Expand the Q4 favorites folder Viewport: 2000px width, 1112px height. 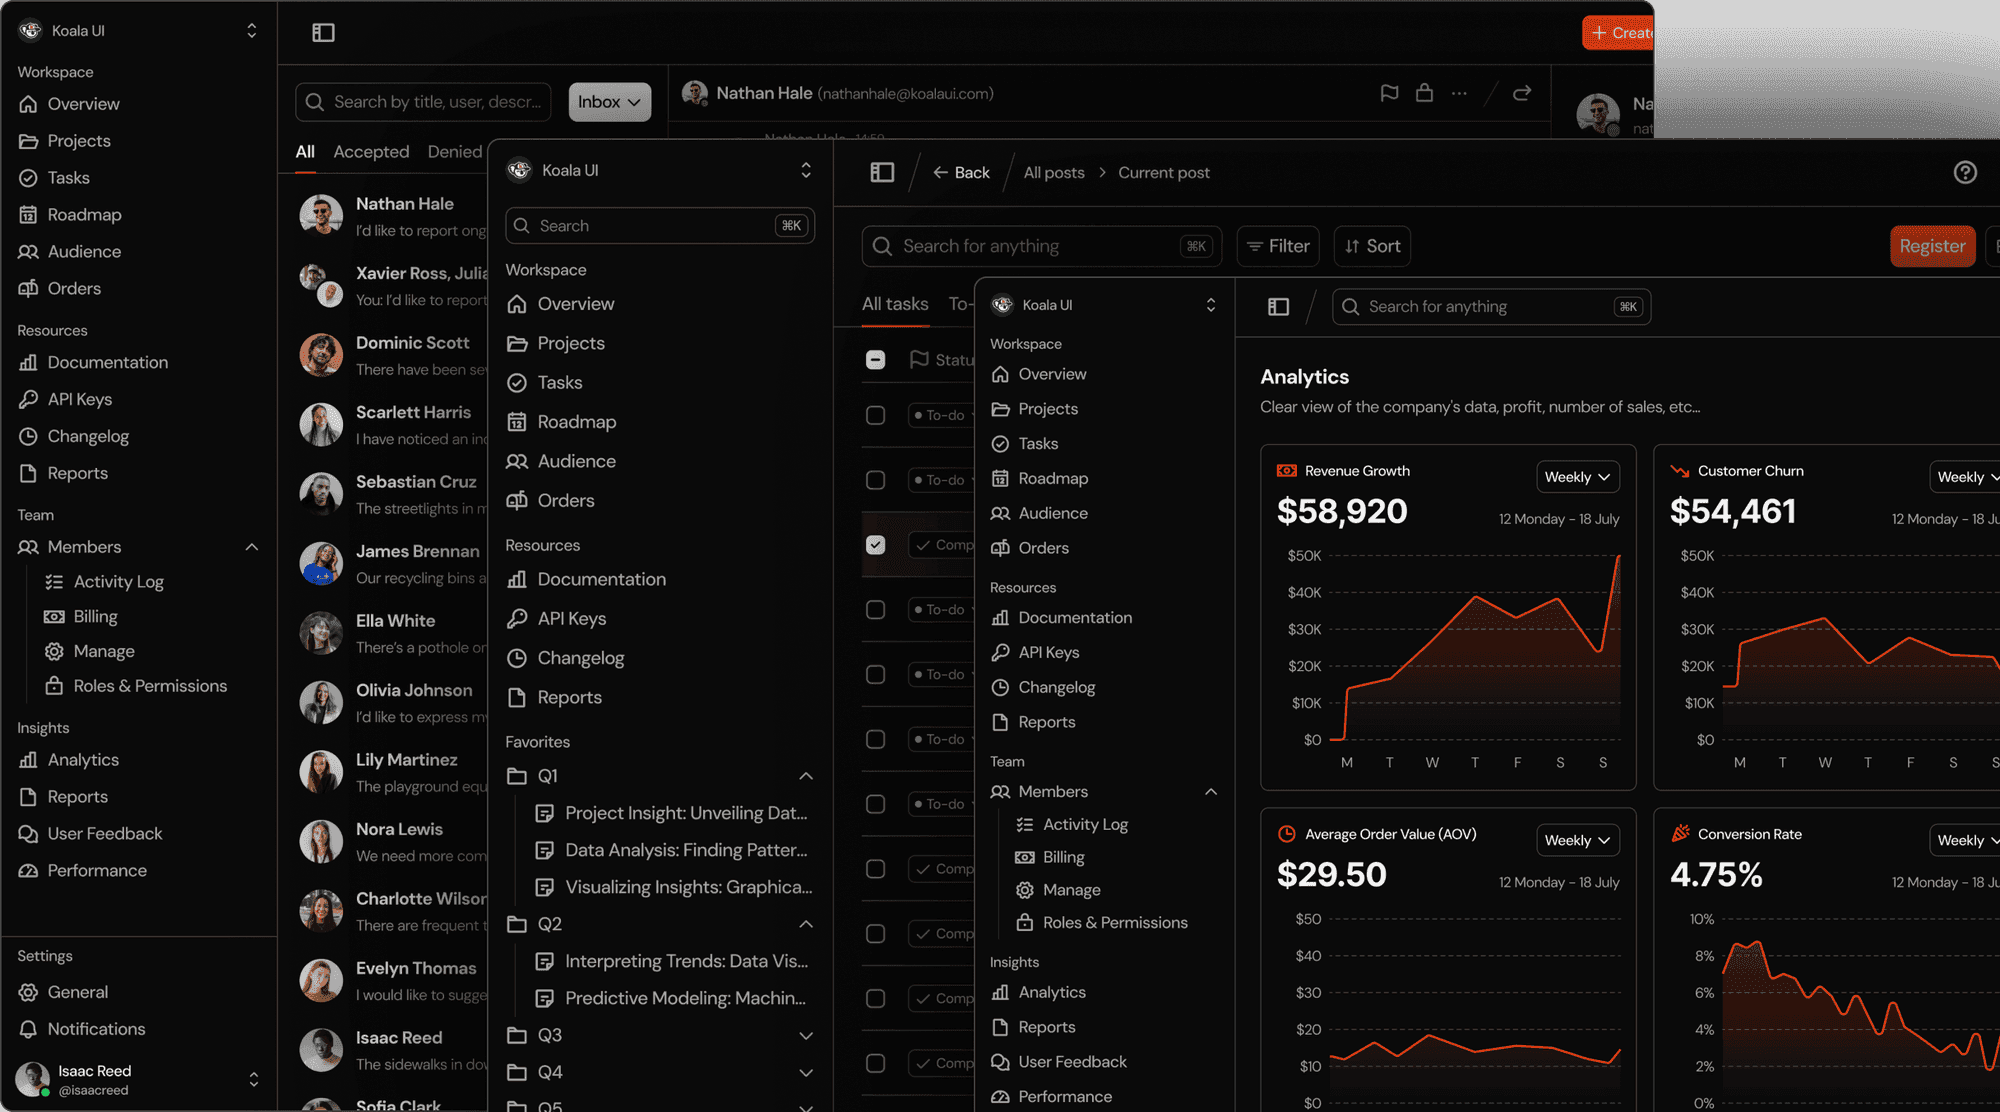806,1073
